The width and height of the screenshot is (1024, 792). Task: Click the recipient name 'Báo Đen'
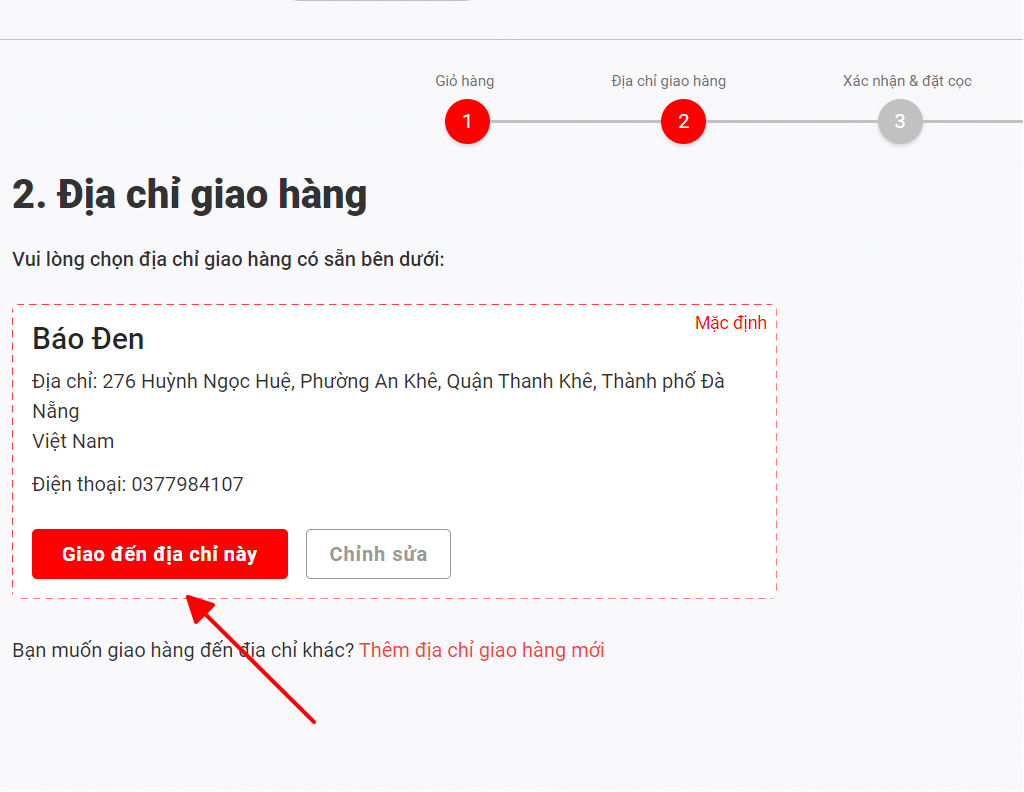(x=88, y=339)
